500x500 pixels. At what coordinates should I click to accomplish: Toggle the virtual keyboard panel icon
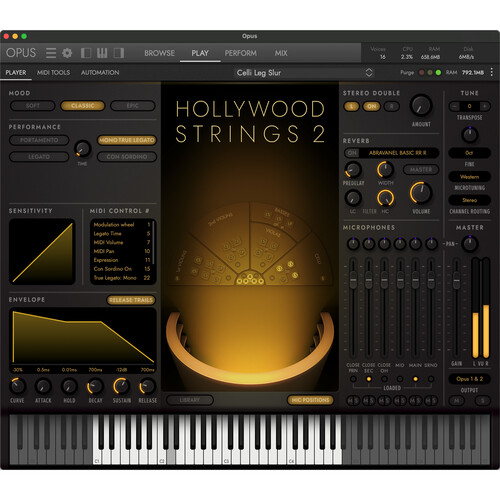click(102, 53)
